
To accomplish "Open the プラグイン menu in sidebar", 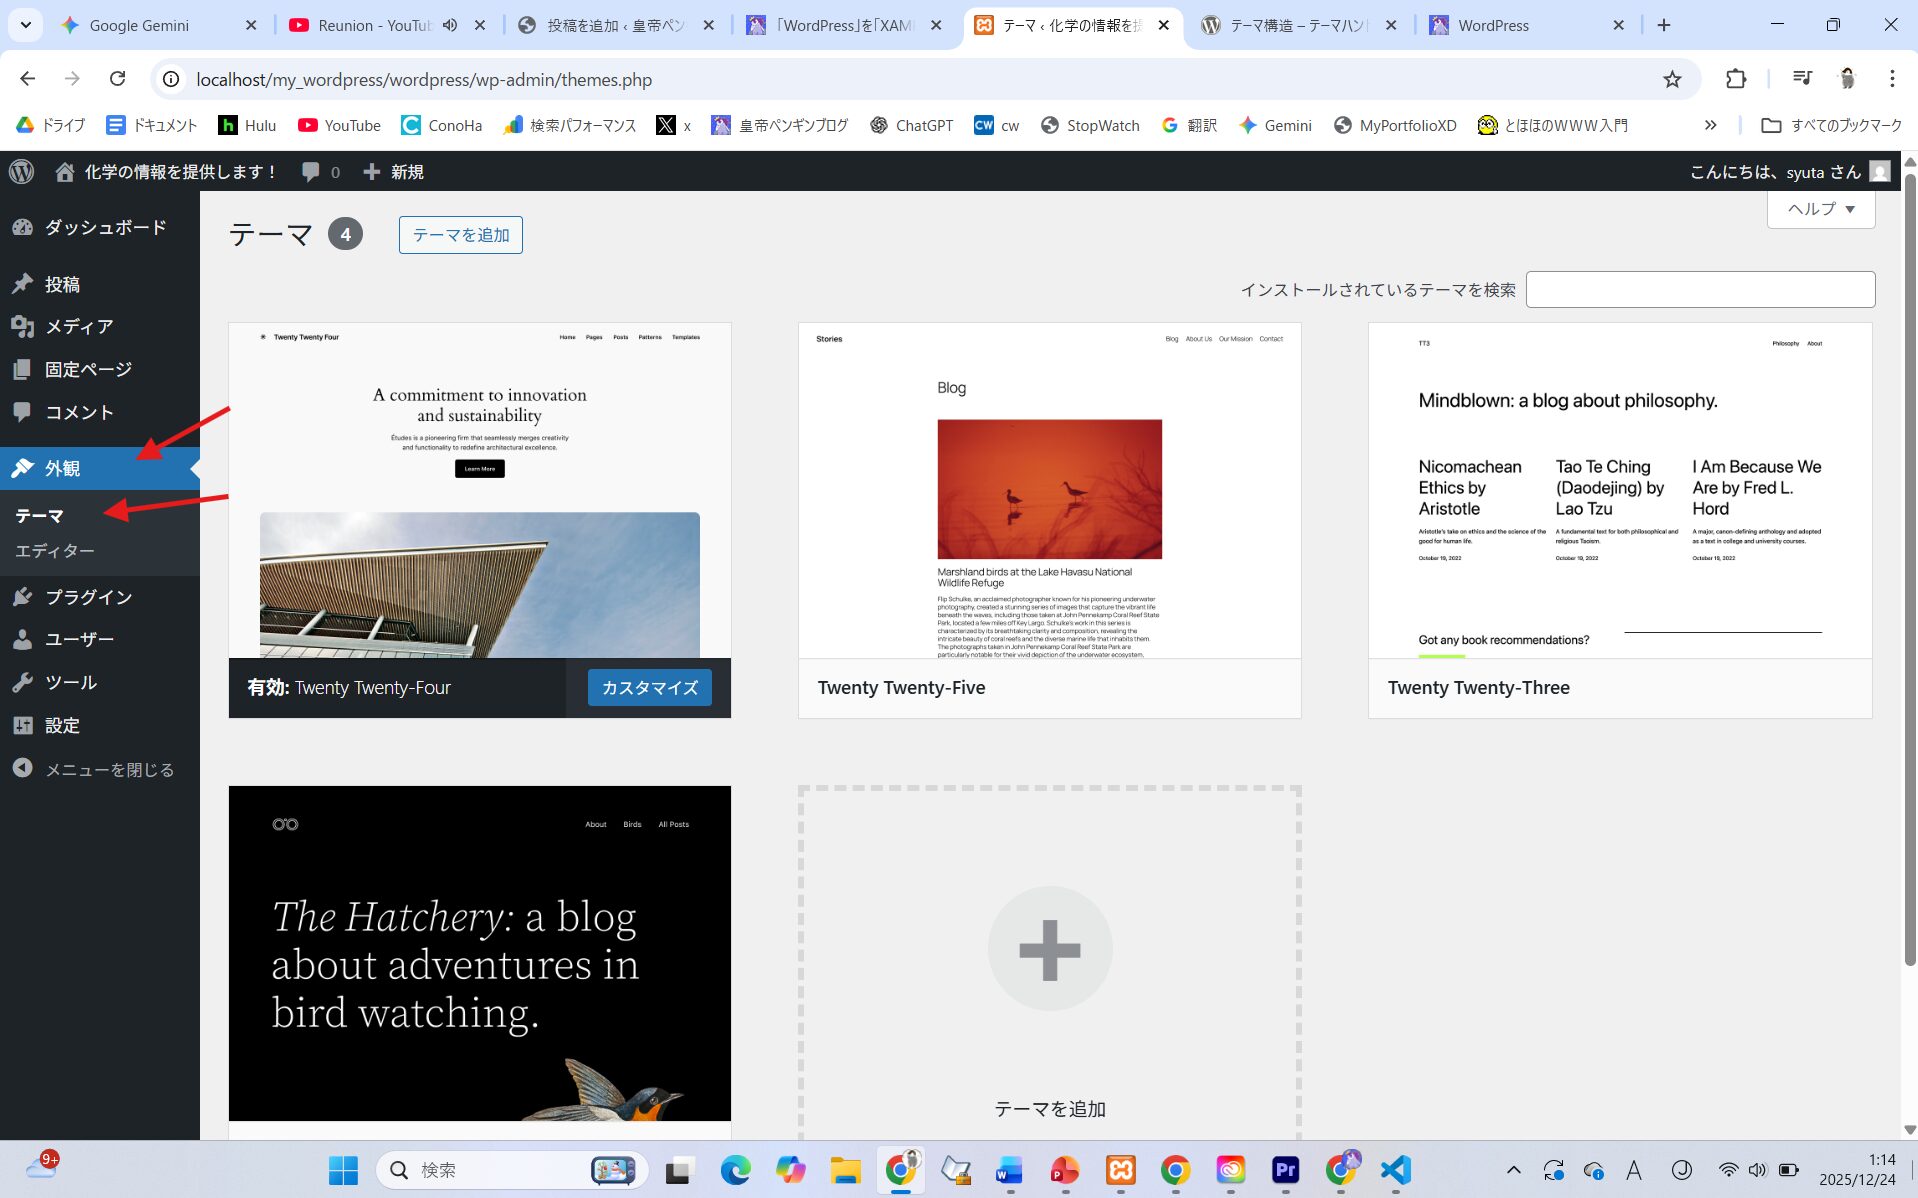I will [x=88, y=597].
